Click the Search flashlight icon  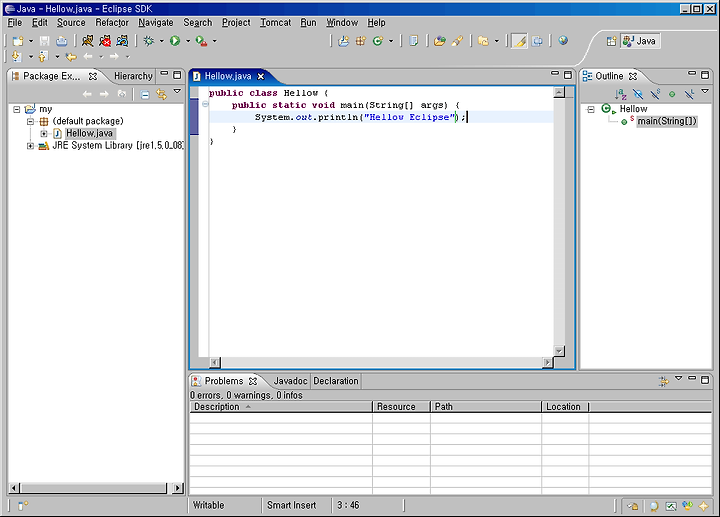[x=457, y=41]
